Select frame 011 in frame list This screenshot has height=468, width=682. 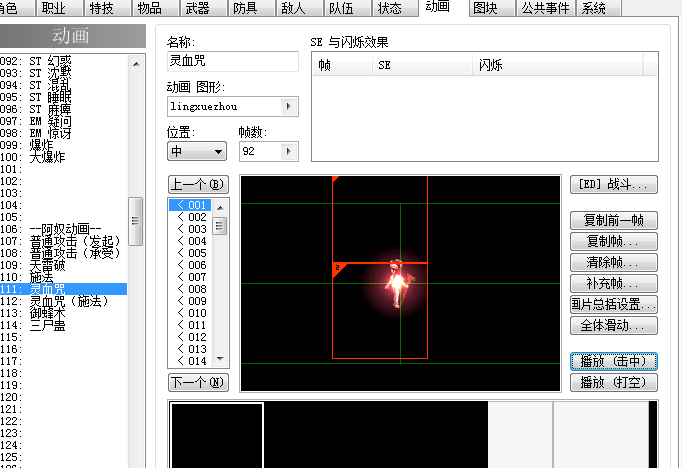(x=190, y=325)
